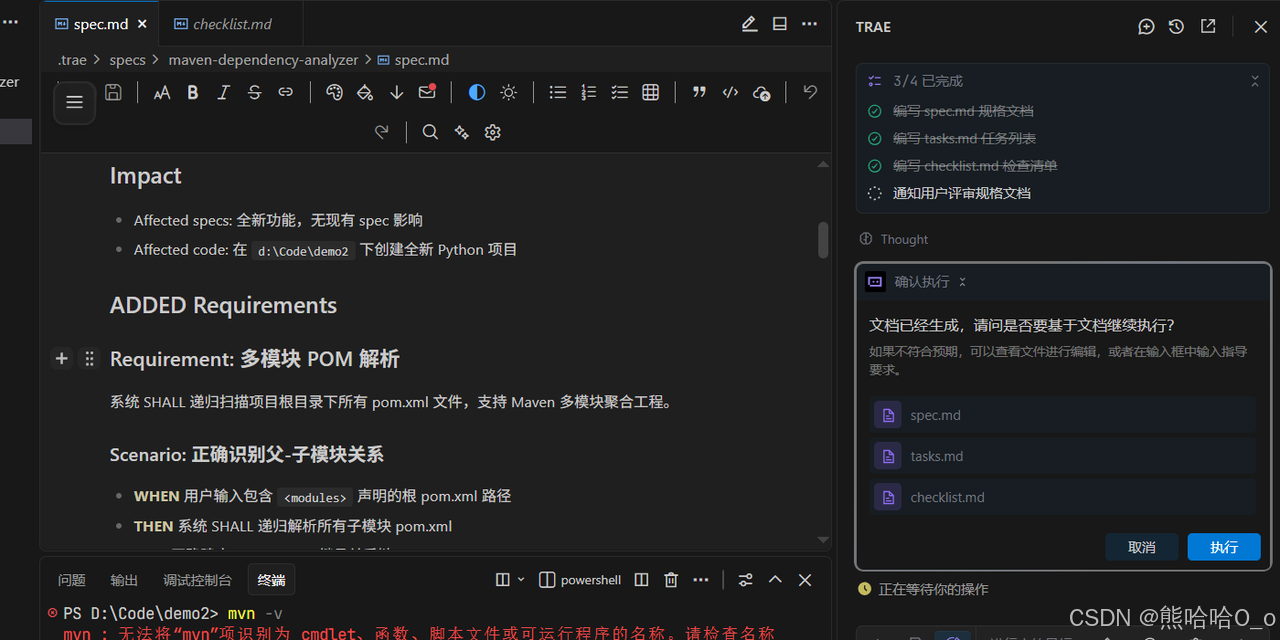Select the 终端 panel tab
The height and width of the screenshot is (640, 1280).
(271, 580)
